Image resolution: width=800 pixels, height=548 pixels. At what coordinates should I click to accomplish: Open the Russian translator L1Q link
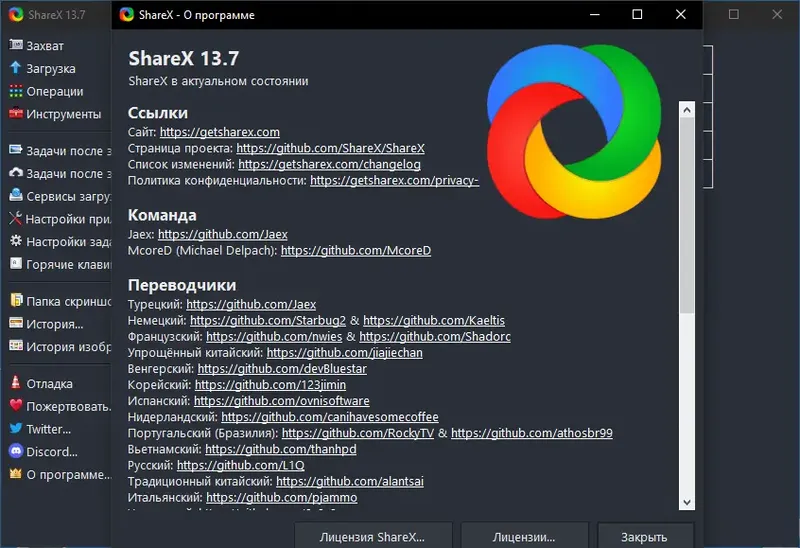point(240,465)
